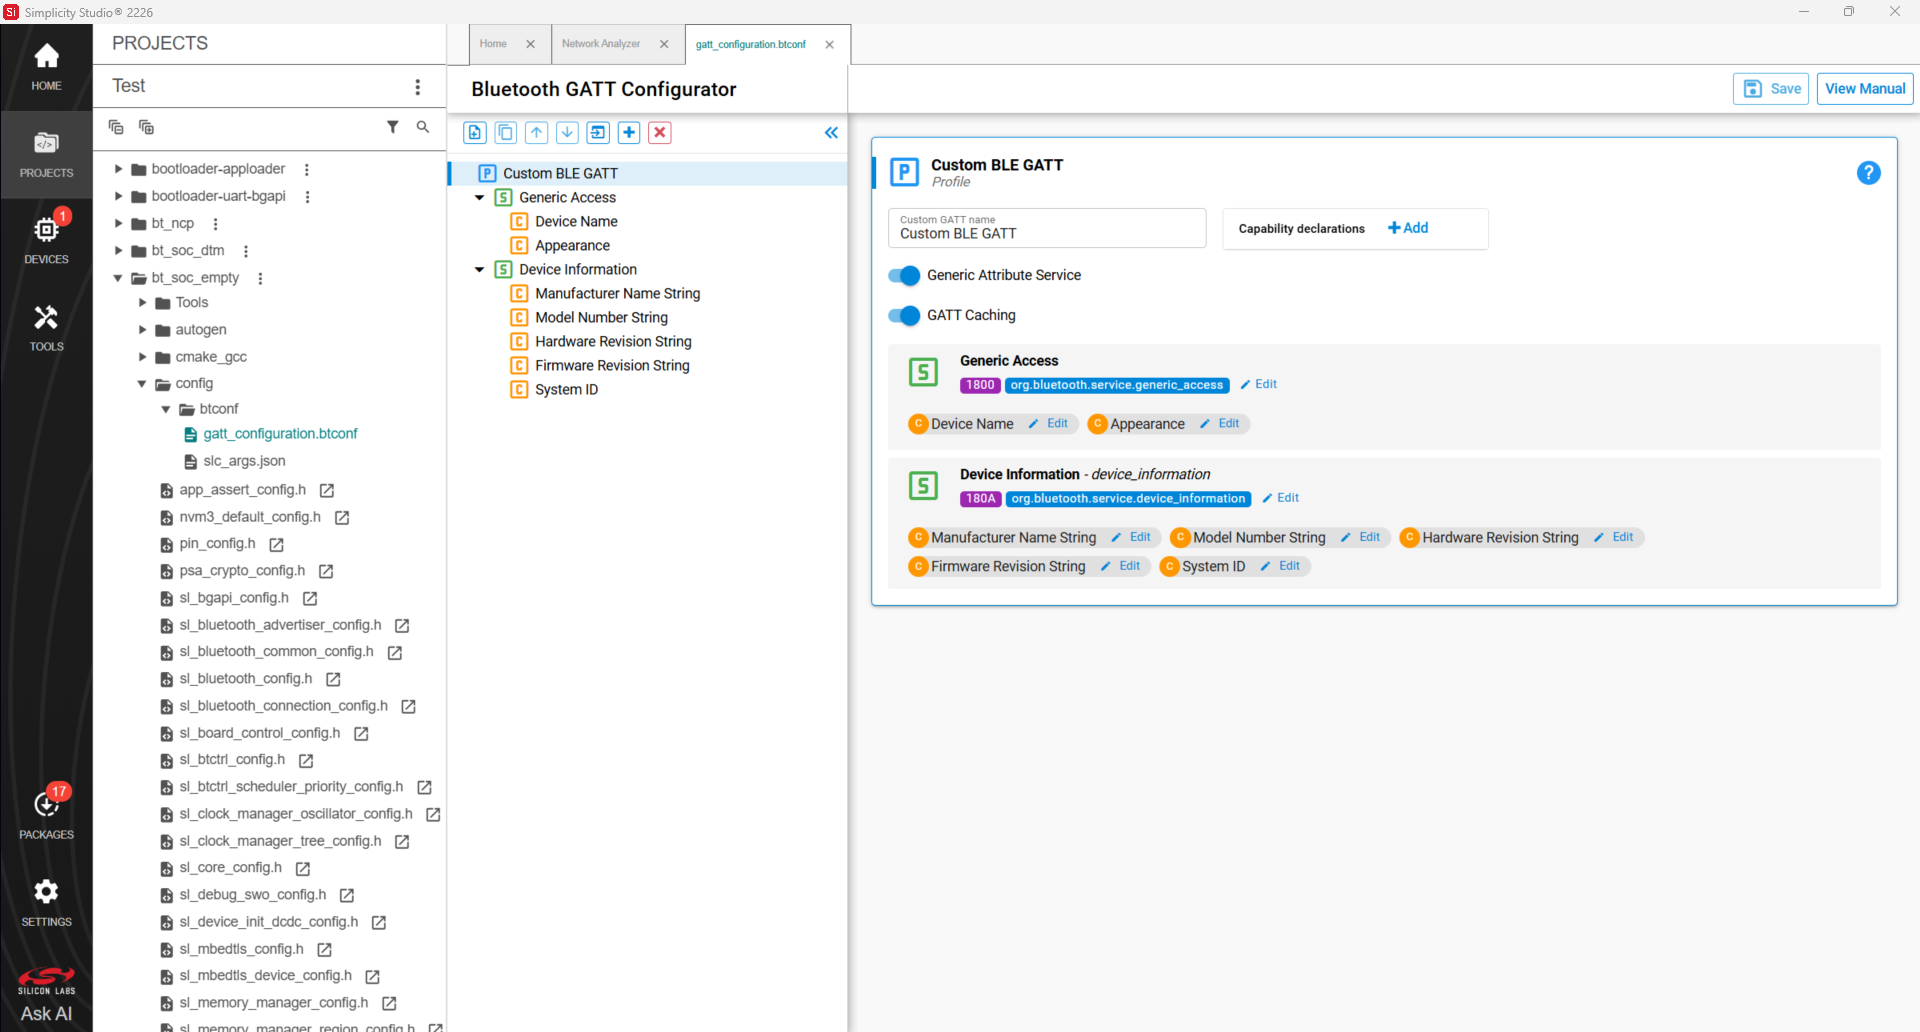Click the new item document icon in GATT toolbar

475,132
